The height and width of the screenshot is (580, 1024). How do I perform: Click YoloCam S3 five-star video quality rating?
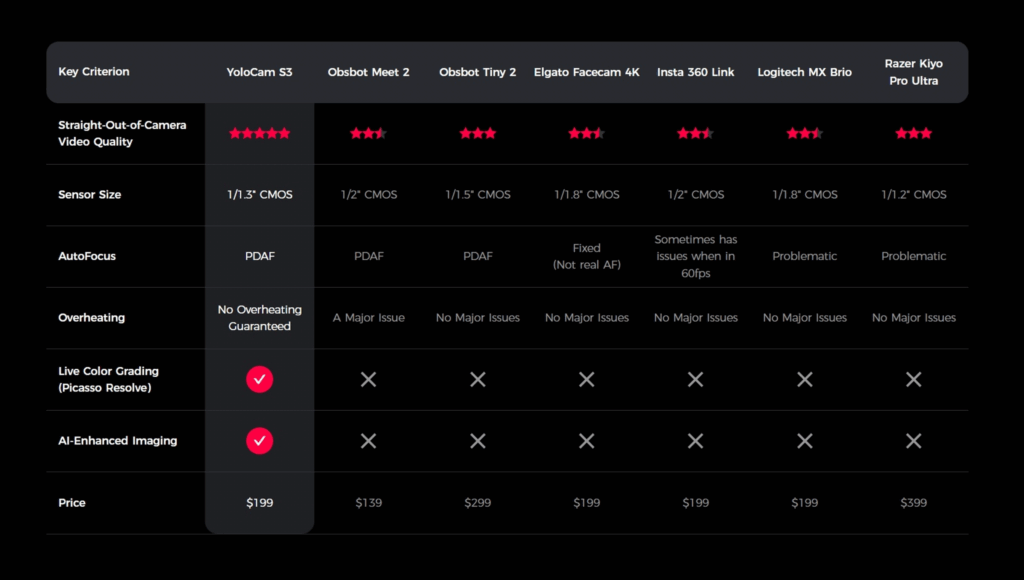259,133
